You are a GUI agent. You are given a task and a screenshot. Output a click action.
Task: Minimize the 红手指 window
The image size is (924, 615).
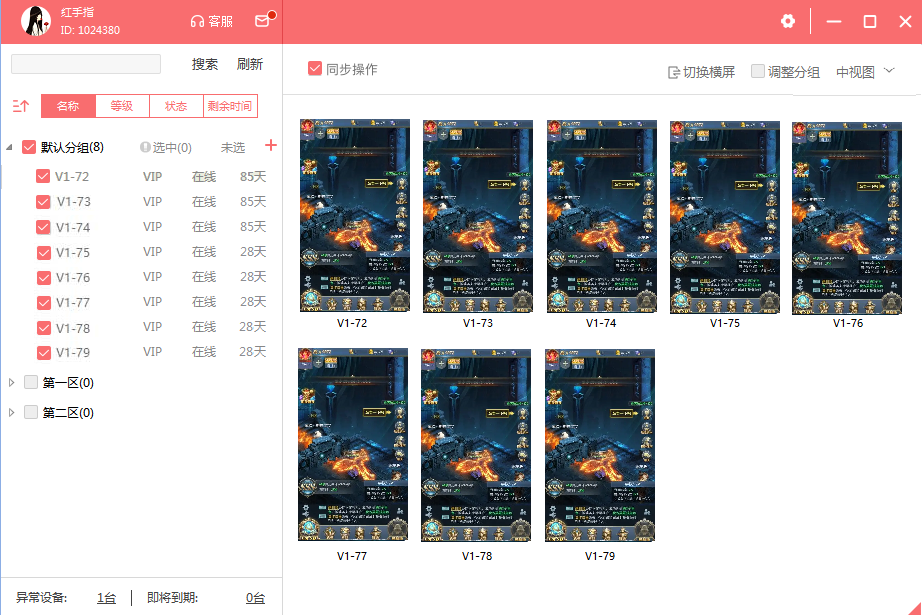point(834,22)
